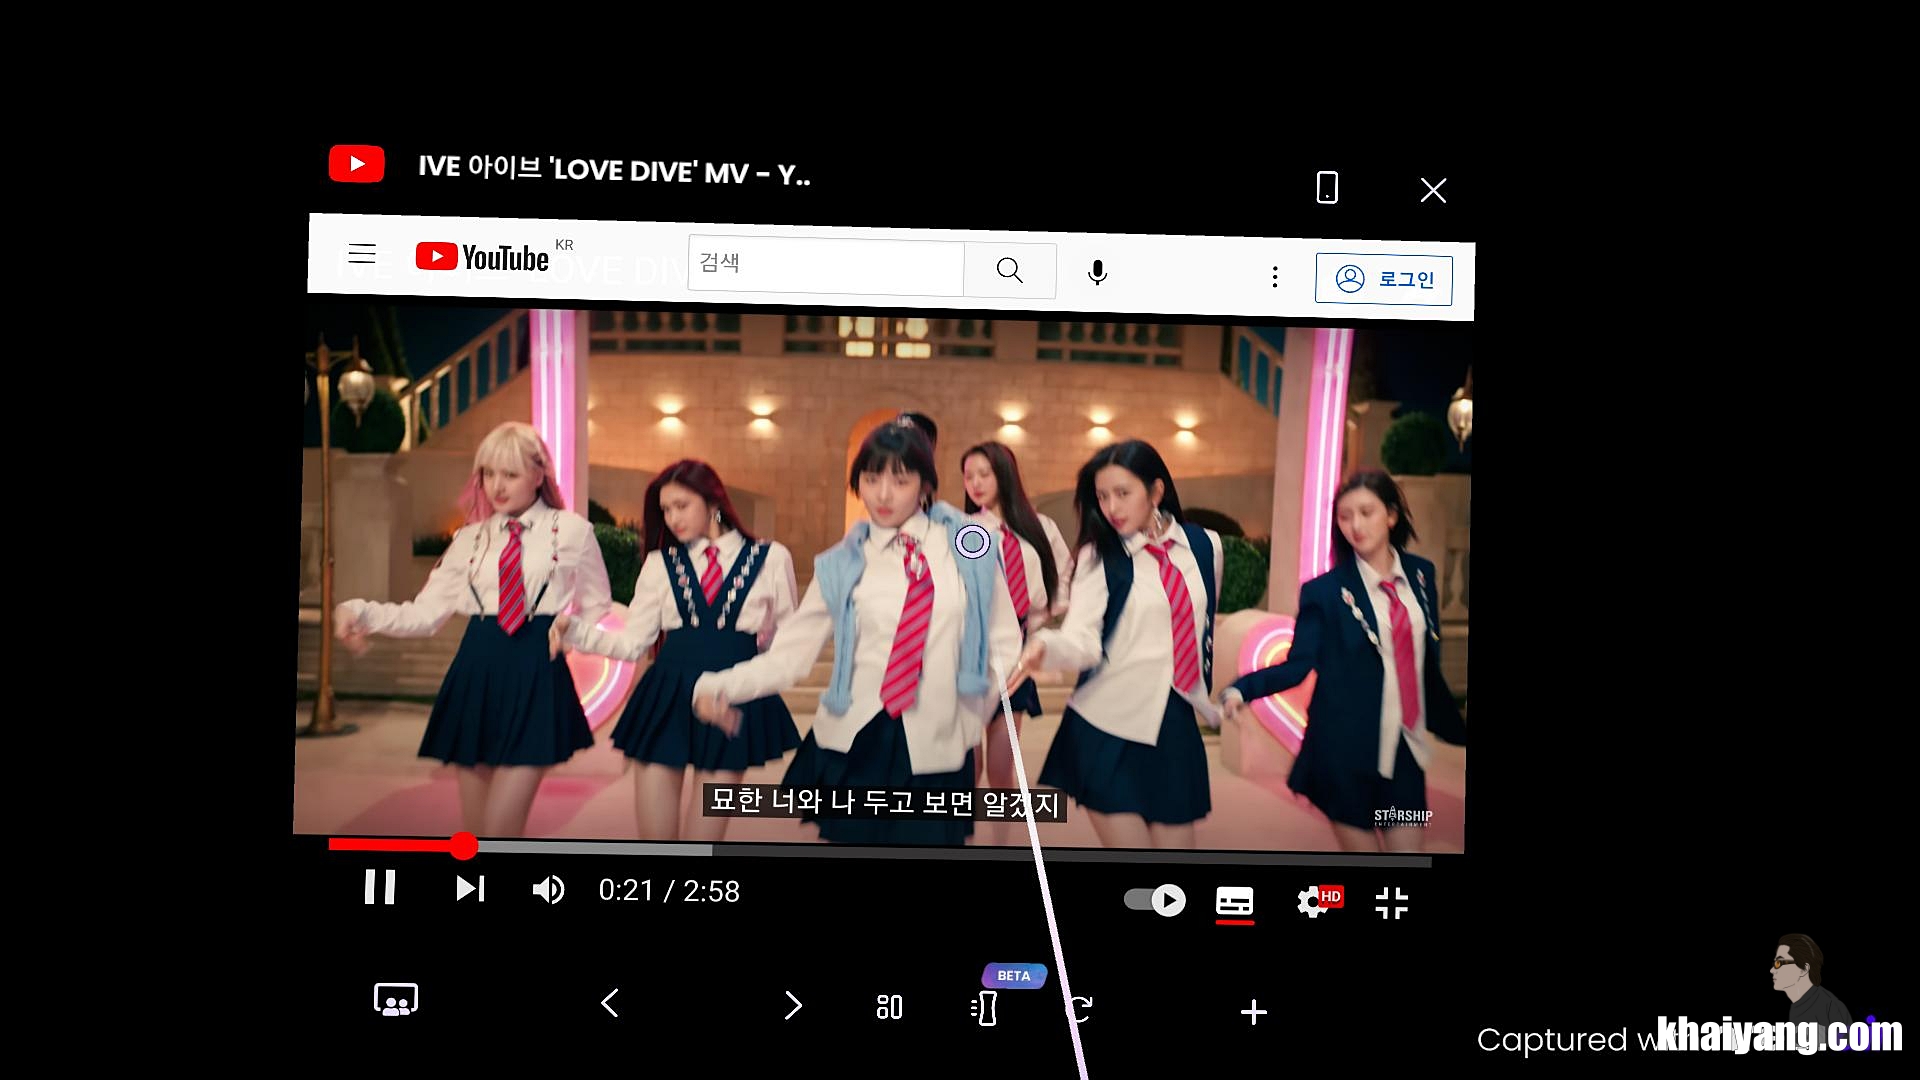
Task: Click the red progress bar scrubber
Action: pos(463,846)
